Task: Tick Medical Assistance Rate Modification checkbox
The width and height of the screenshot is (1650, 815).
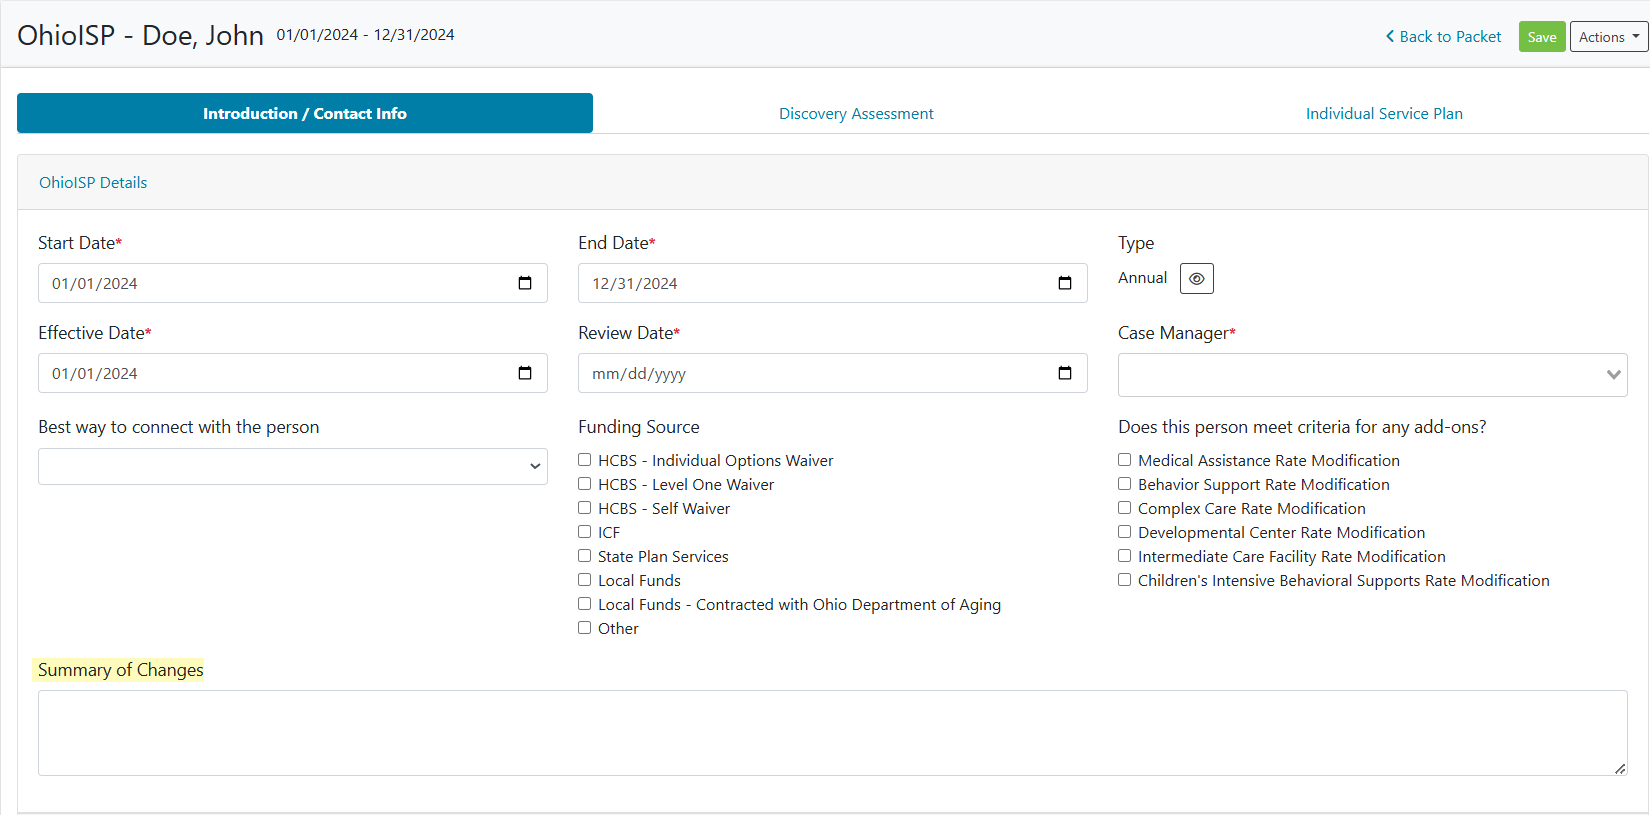Action: tap(1125, 460)
